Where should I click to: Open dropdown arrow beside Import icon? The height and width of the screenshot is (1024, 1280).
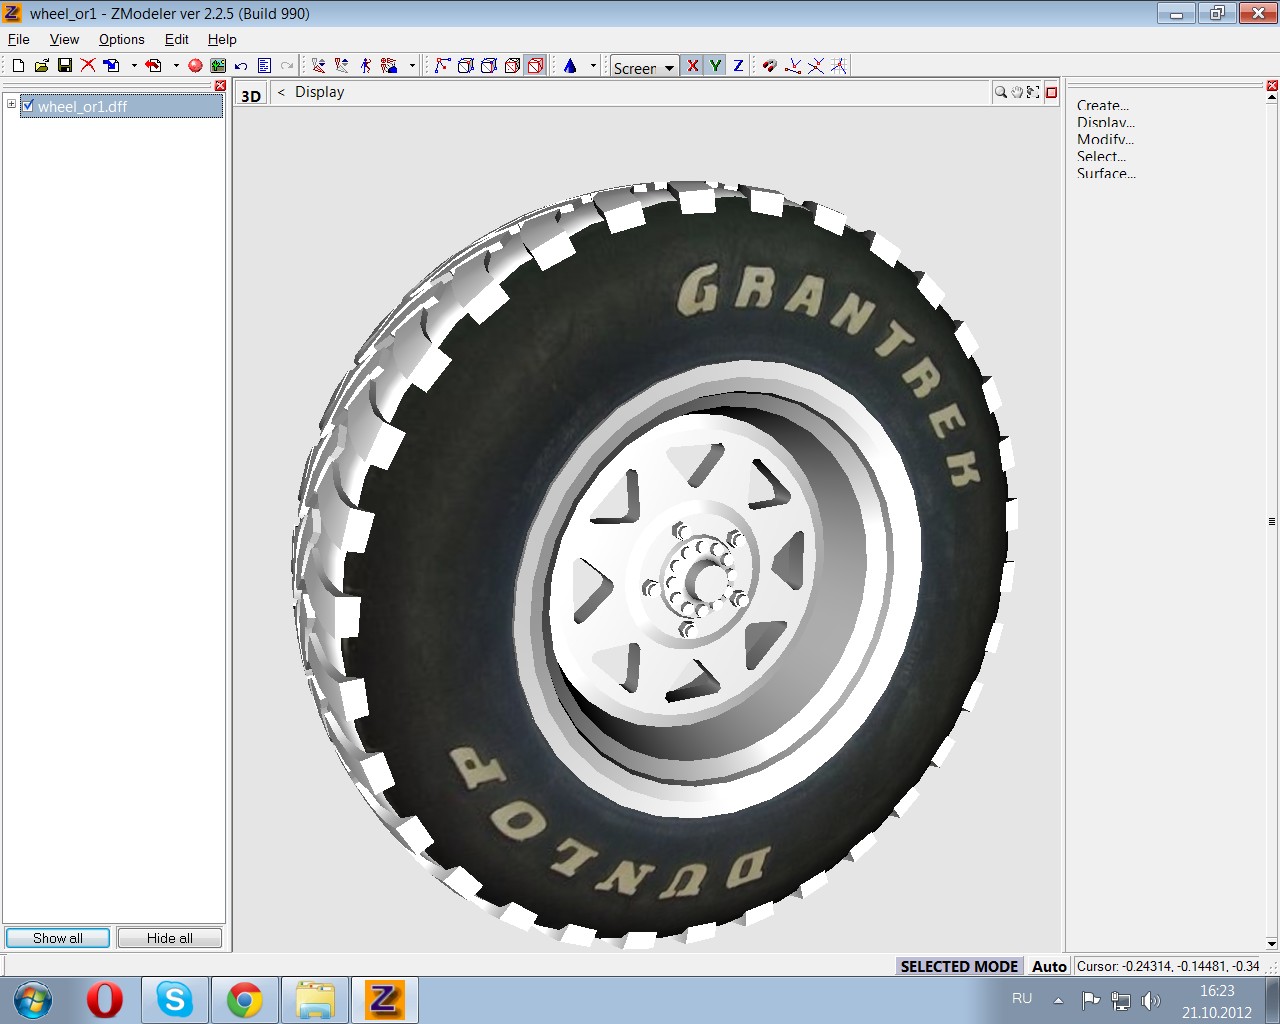[134, 66]
